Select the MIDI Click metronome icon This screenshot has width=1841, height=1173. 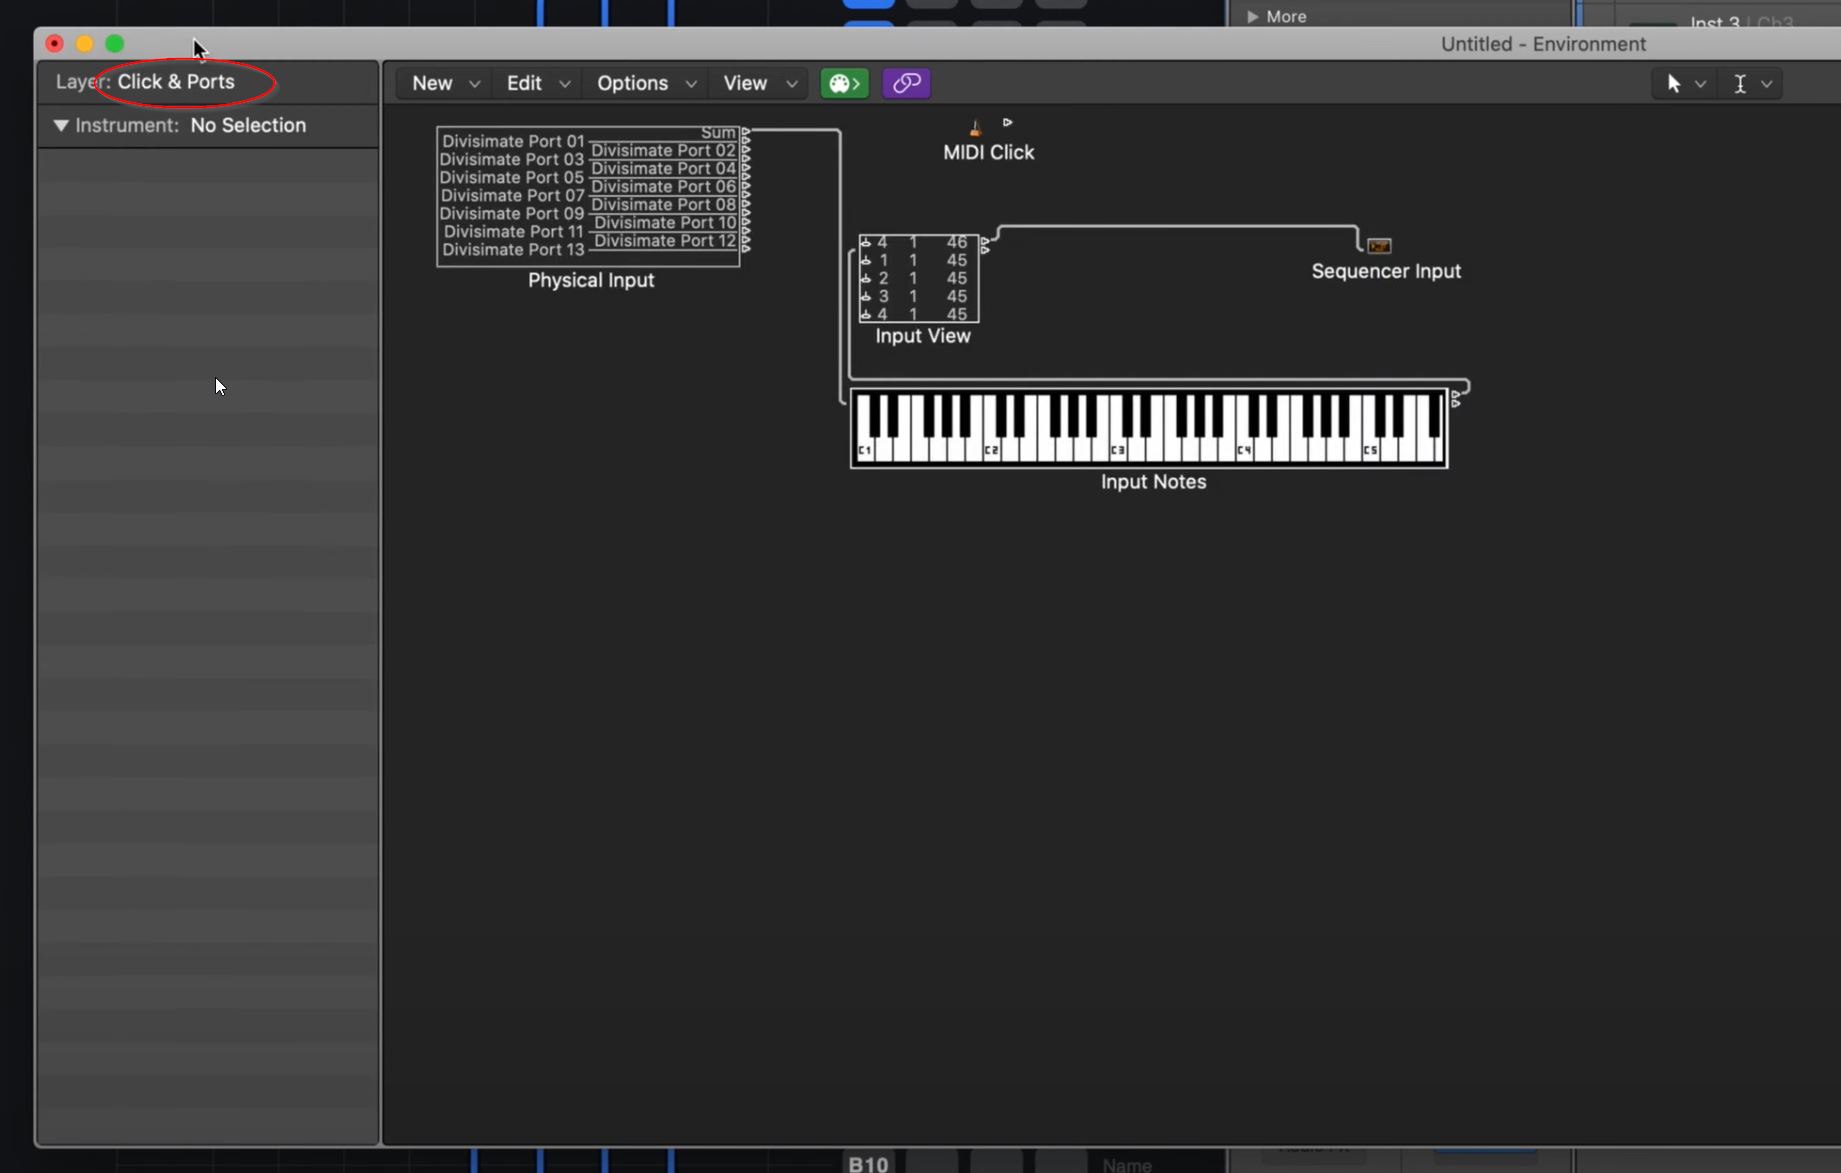click(x=975, y=128)
